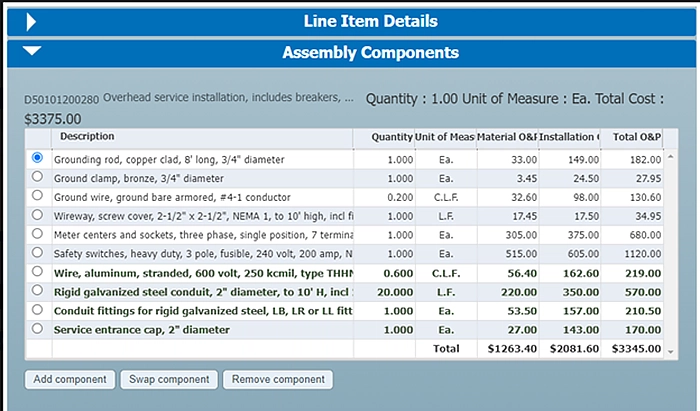Click the assembly cost $3375.00 text
This screenshot has width=700, height=411.
click(x=53, y=119)
